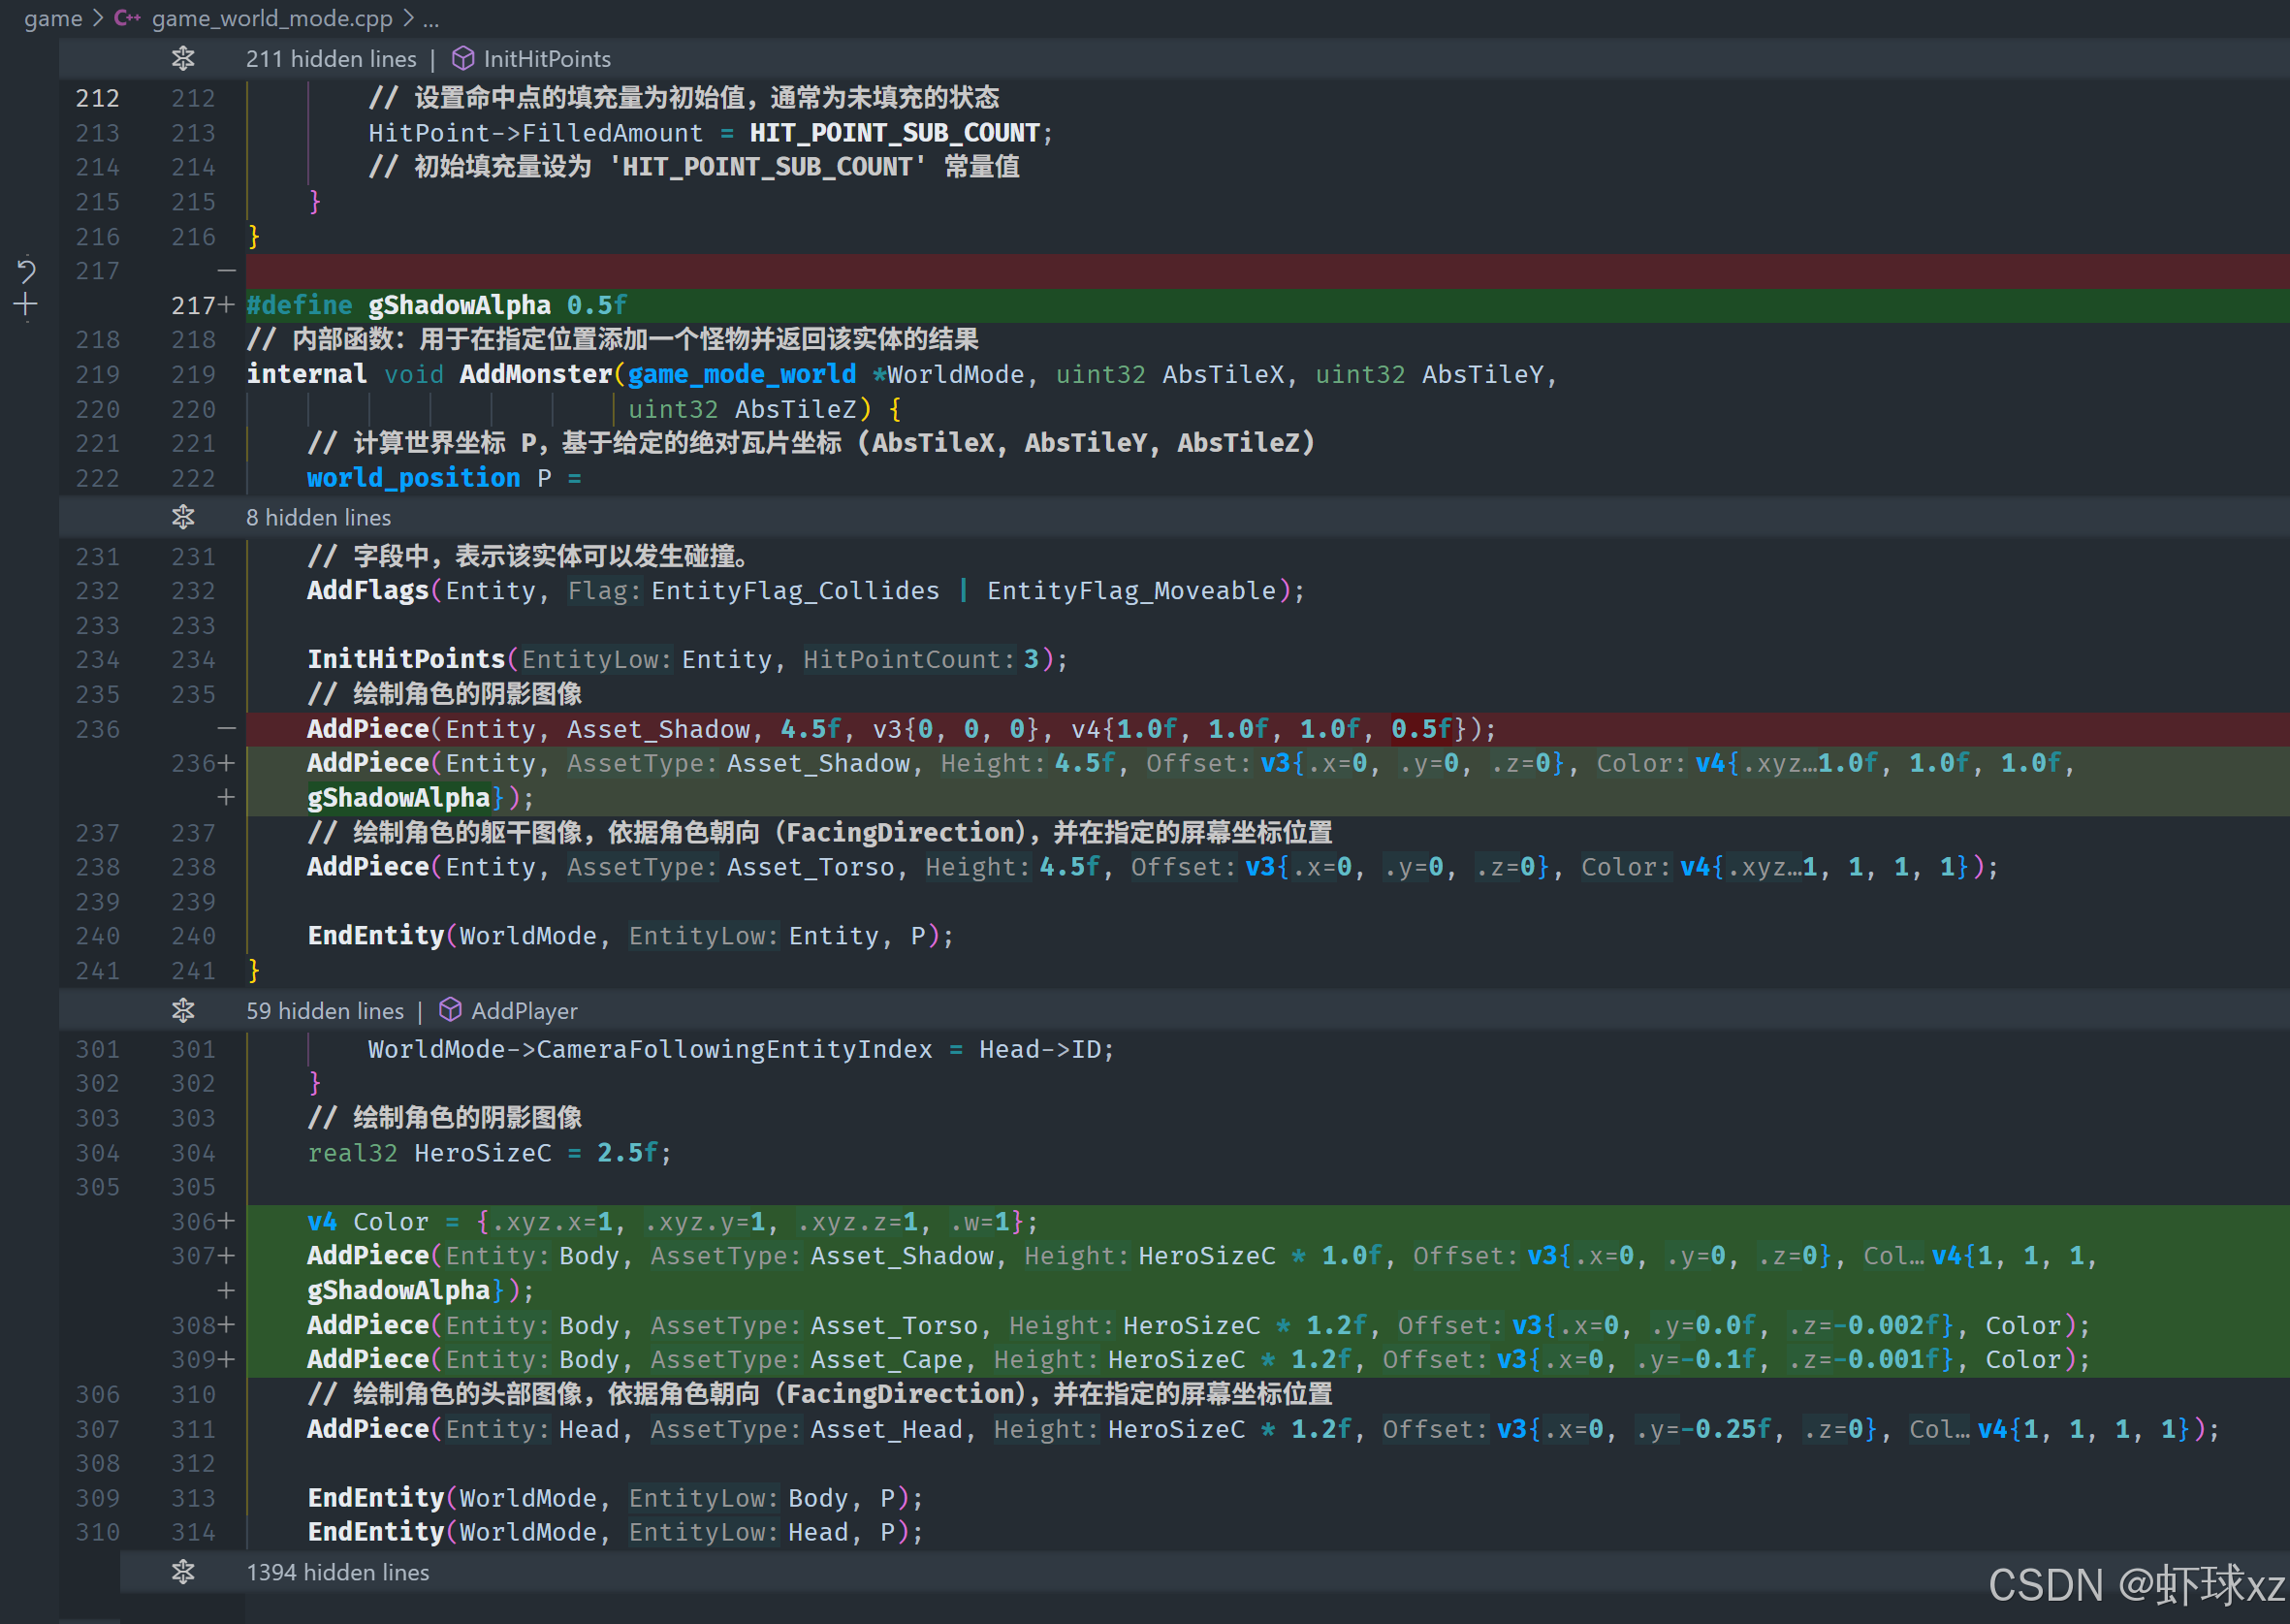This screenshot has width=2290, height=1624.
Task: Click unfold icon beside 59 hidden lines
Action: (x=183, y=1010)
